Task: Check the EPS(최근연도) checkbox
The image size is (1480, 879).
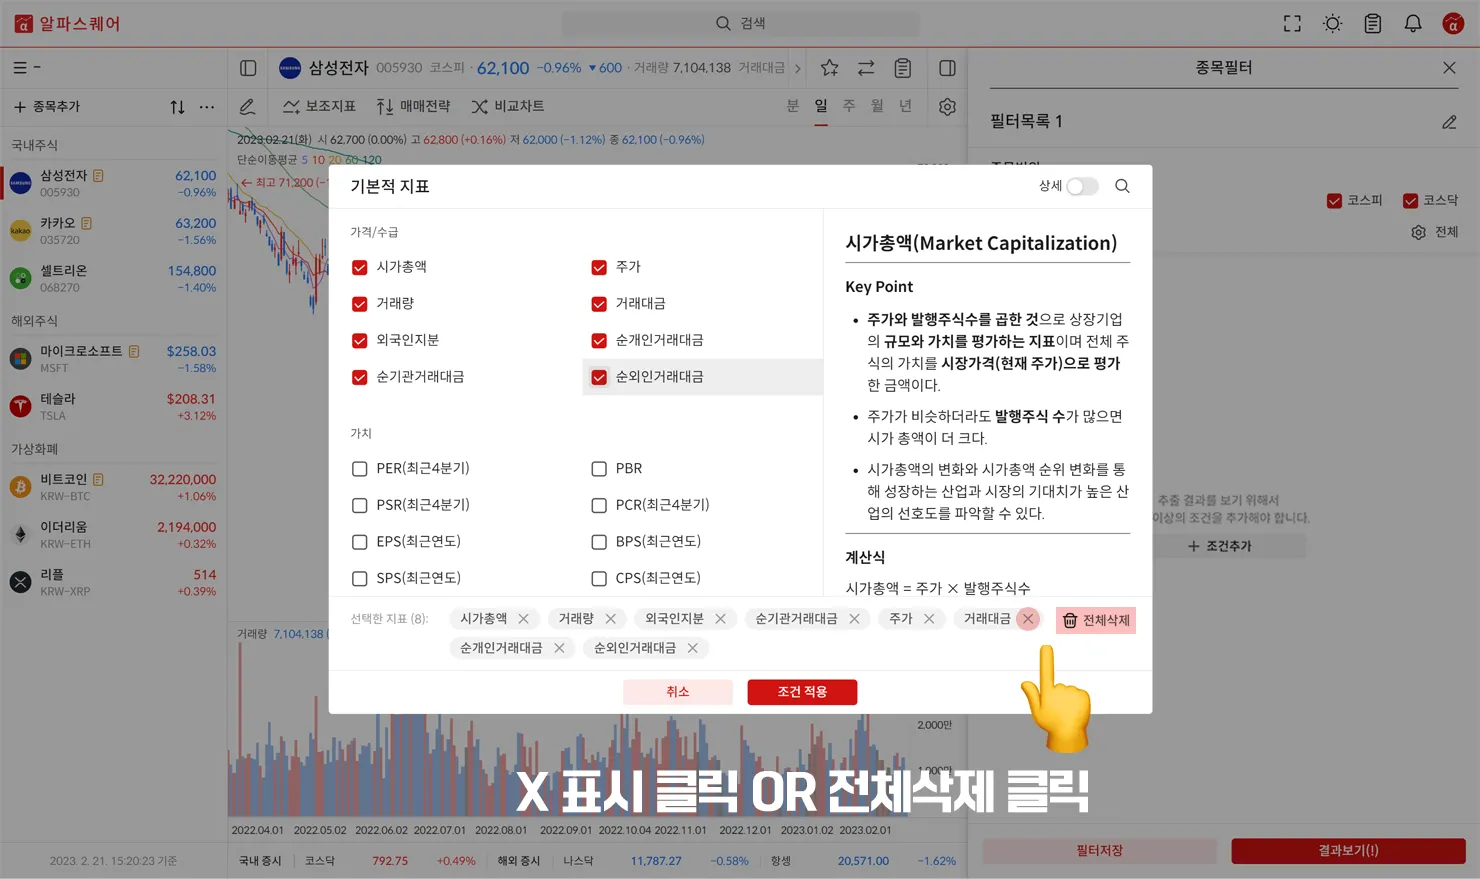Action: click(x=360, y=542)
